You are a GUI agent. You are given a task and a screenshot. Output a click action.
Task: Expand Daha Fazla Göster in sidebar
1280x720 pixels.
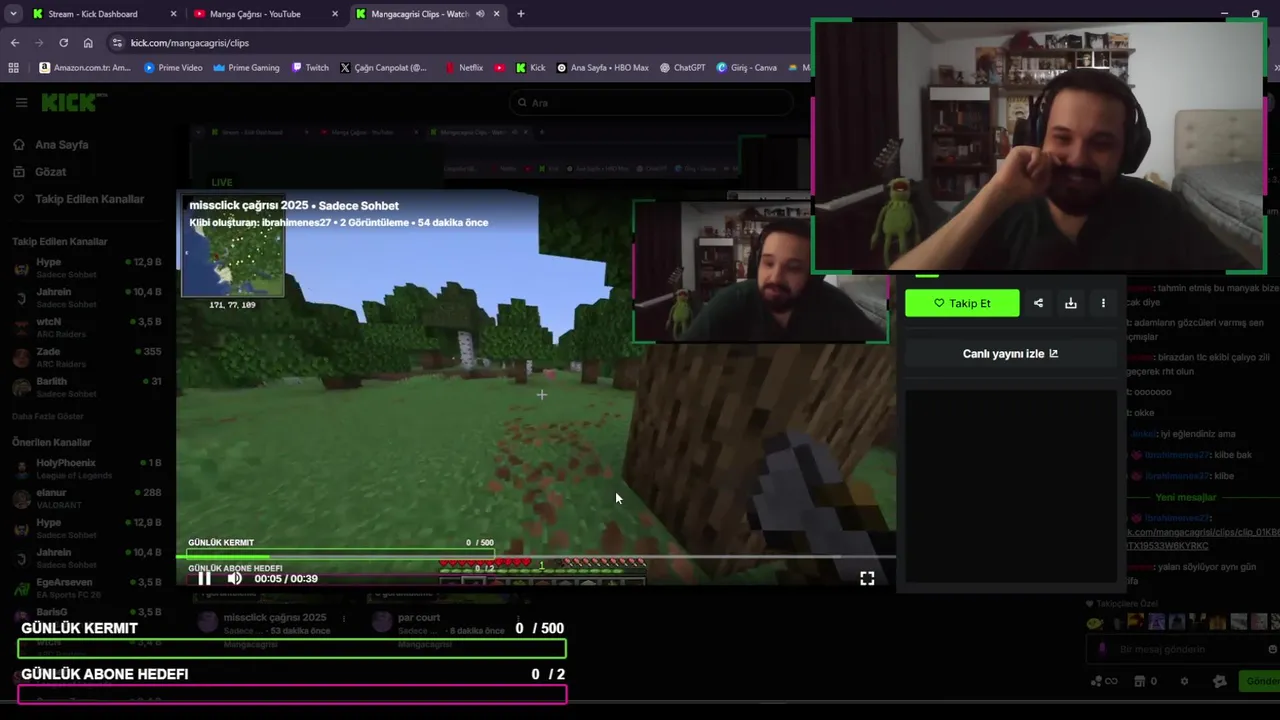coord(48,416)
